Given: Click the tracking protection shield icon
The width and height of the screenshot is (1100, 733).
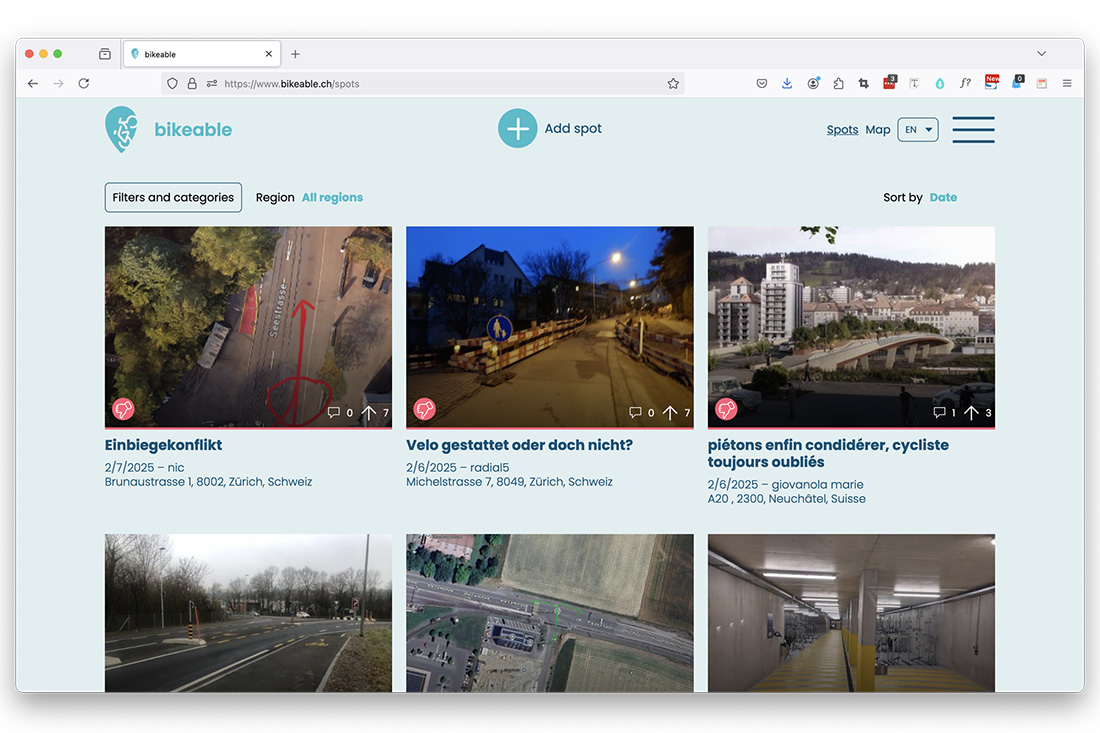Looking at the screenshot, I should tap(173, 83).
